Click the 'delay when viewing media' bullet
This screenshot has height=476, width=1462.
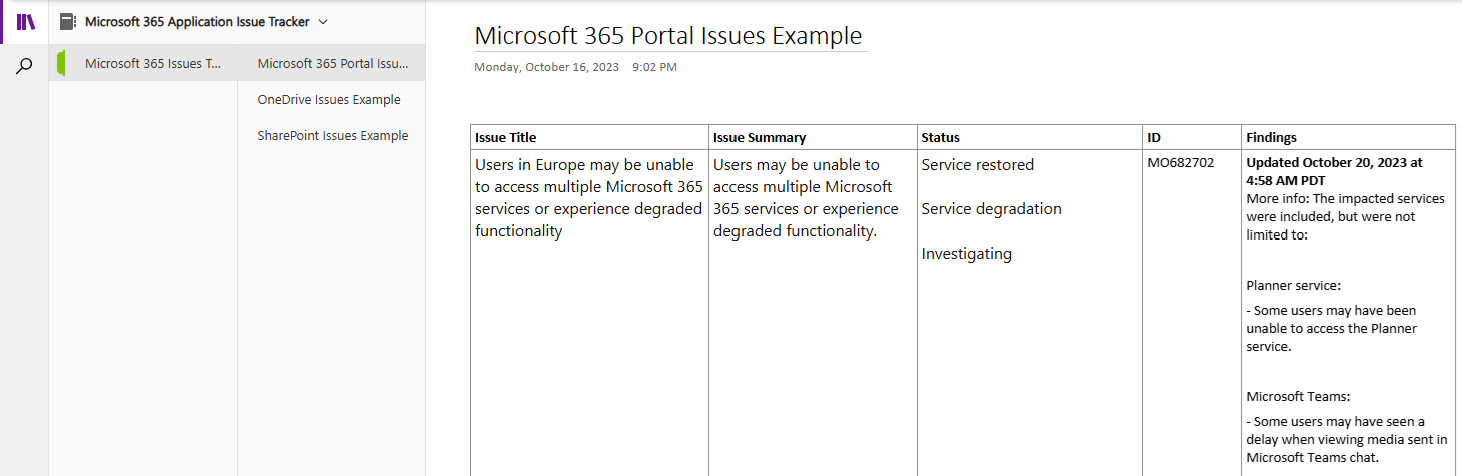pos(1346,439)
